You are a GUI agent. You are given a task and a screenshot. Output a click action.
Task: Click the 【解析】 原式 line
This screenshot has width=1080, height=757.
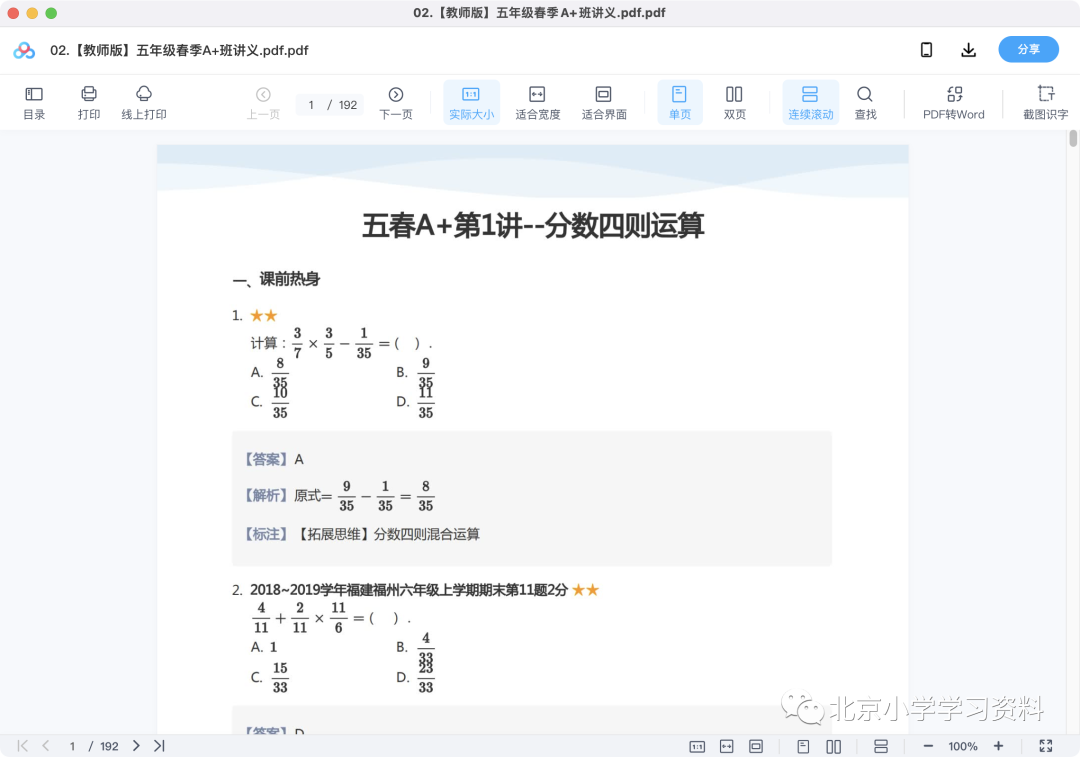[340, 496]
